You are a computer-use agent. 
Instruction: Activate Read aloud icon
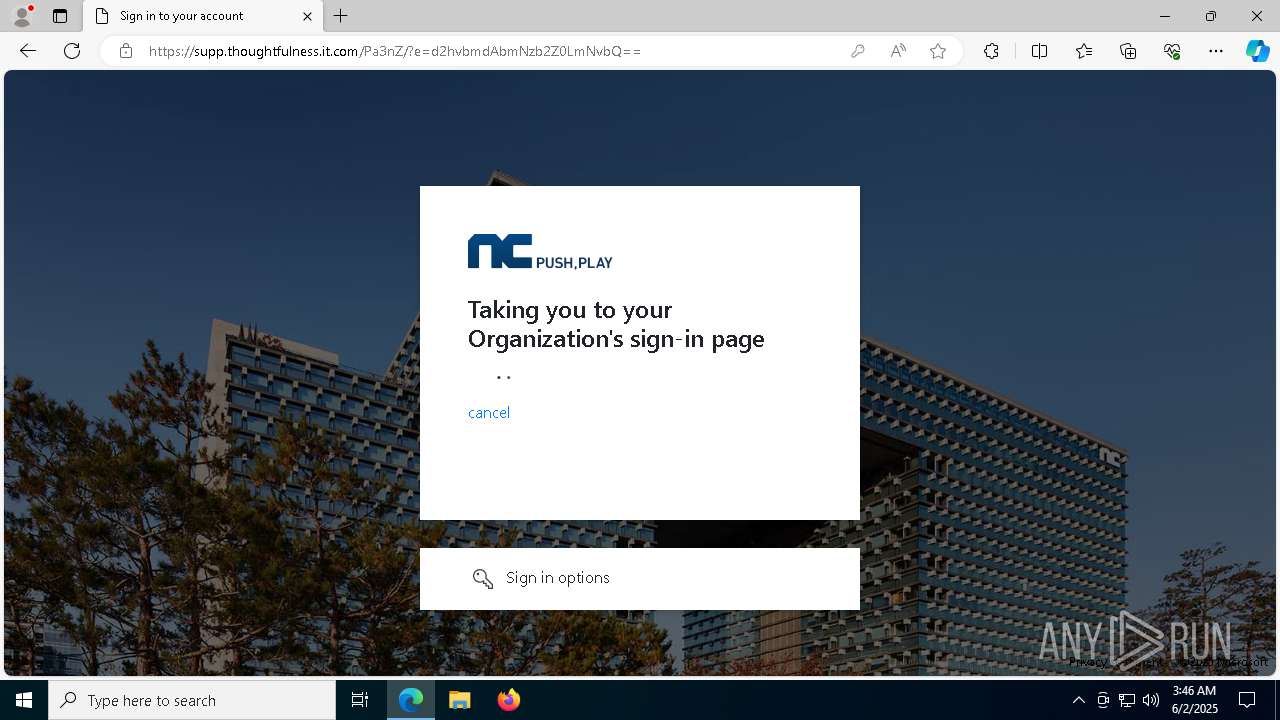(898, 51)
